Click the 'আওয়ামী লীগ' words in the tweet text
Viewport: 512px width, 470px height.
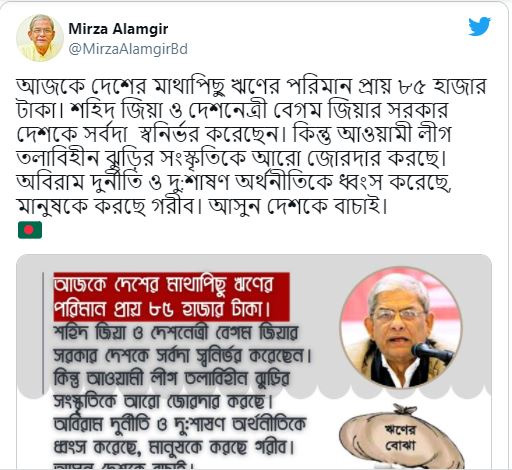394,135
